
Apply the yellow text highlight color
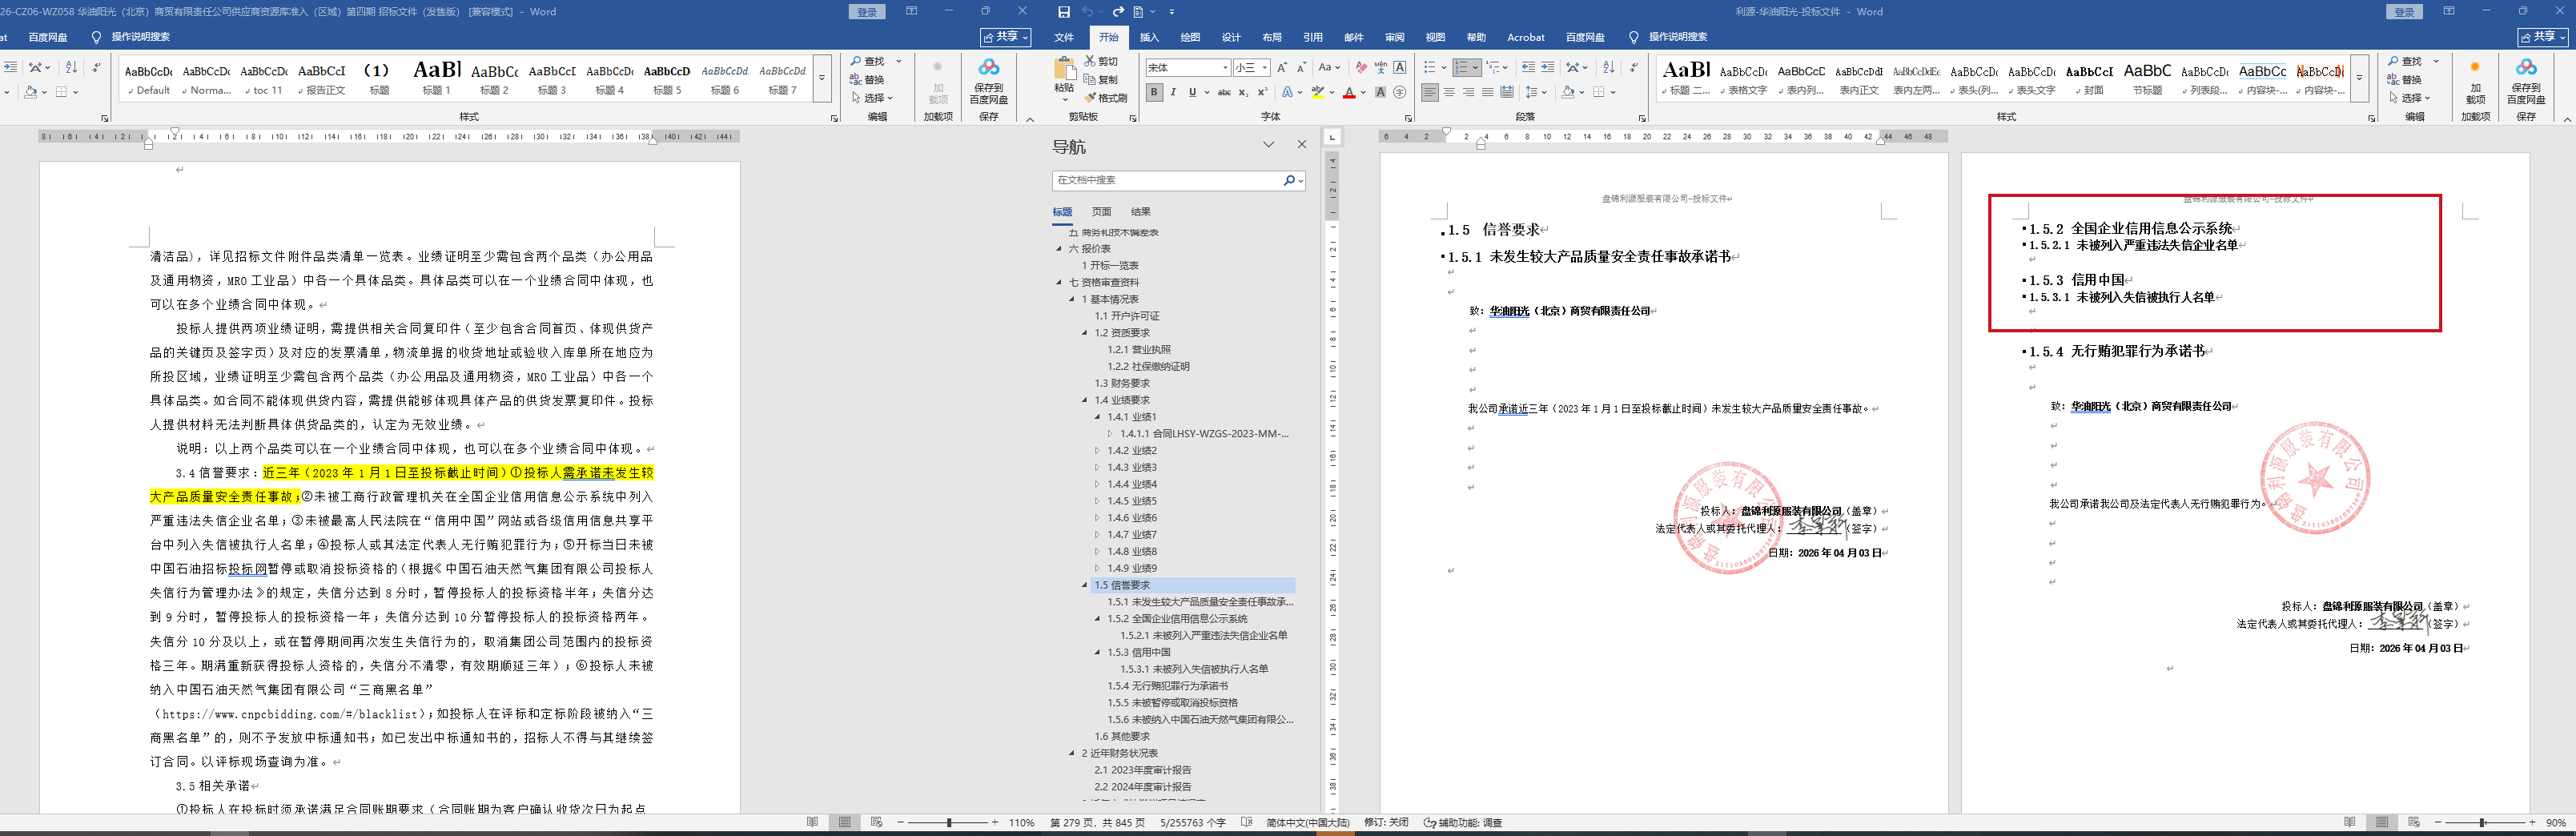coord(1318,92)
